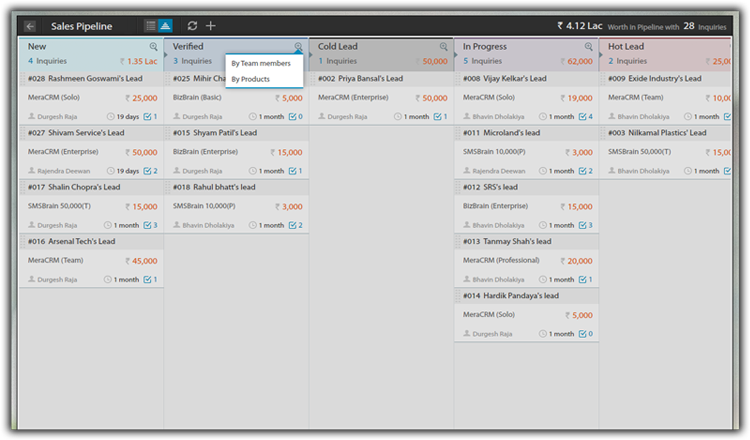
Task: Choose By Products filter option
Action: tap(250, 79)
